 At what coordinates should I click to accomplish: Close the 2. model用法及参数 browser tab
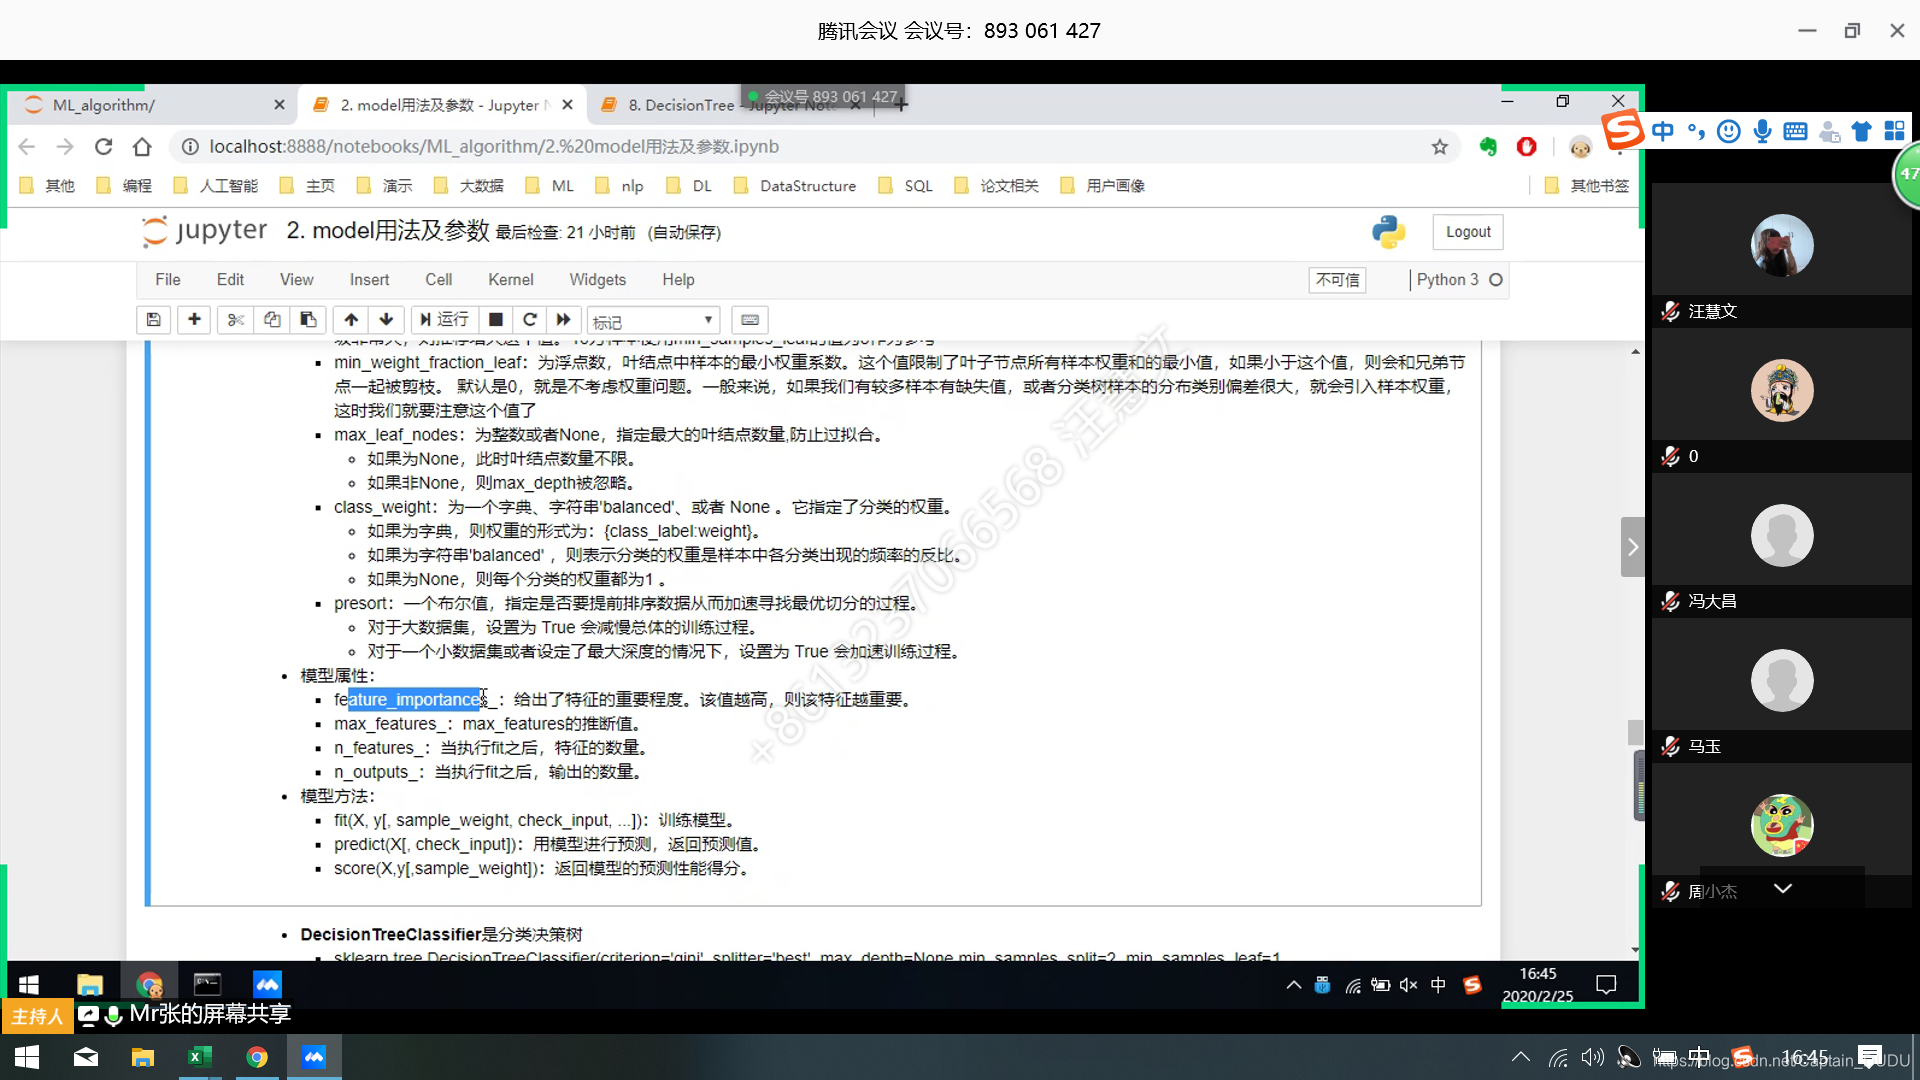click(568, 105)
